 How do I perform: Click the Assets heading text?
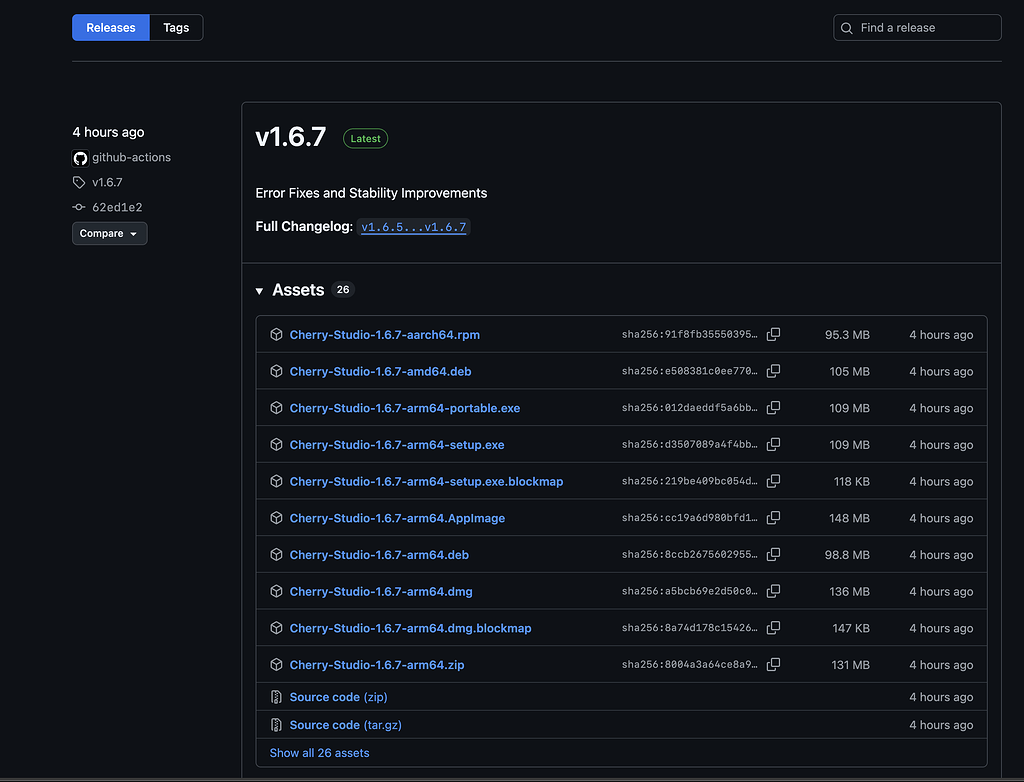coord(298,289)
